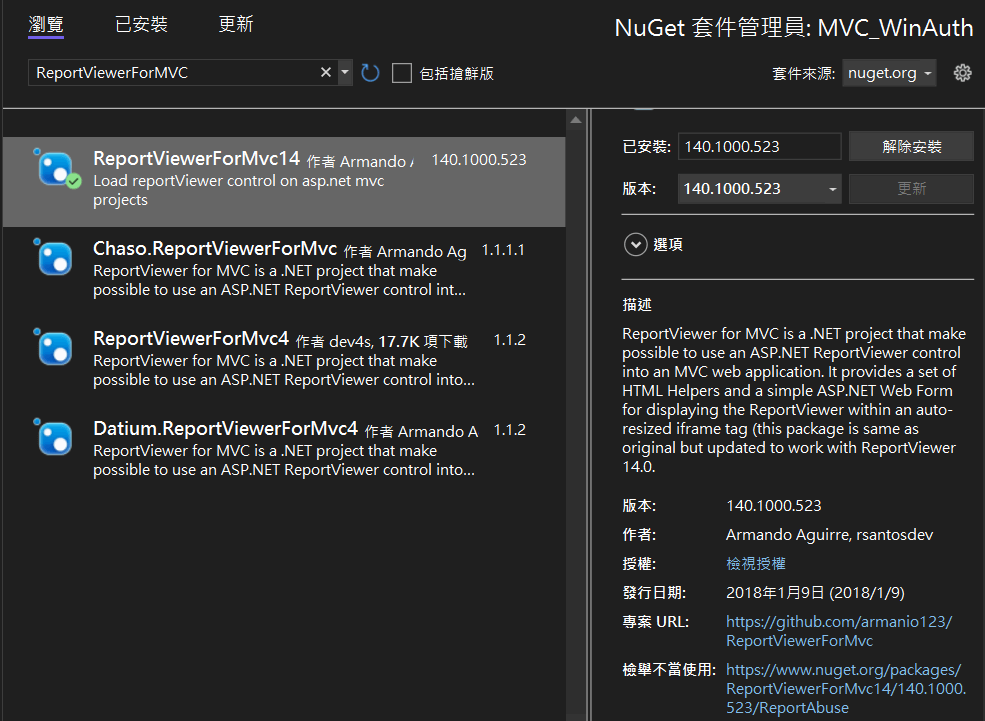Expand the 選項 options section
985x721 pixels.
tap(635, 245)
